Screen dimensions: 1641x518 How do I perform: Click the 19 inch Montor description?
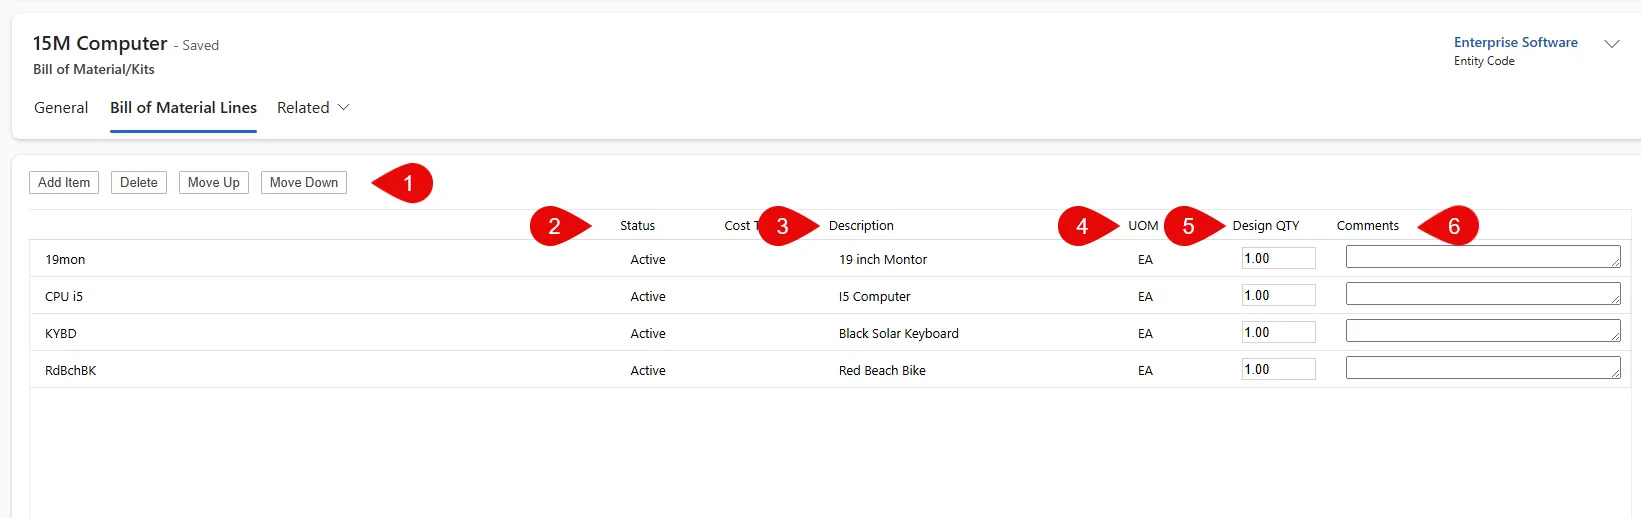click(x=883, y=259)
